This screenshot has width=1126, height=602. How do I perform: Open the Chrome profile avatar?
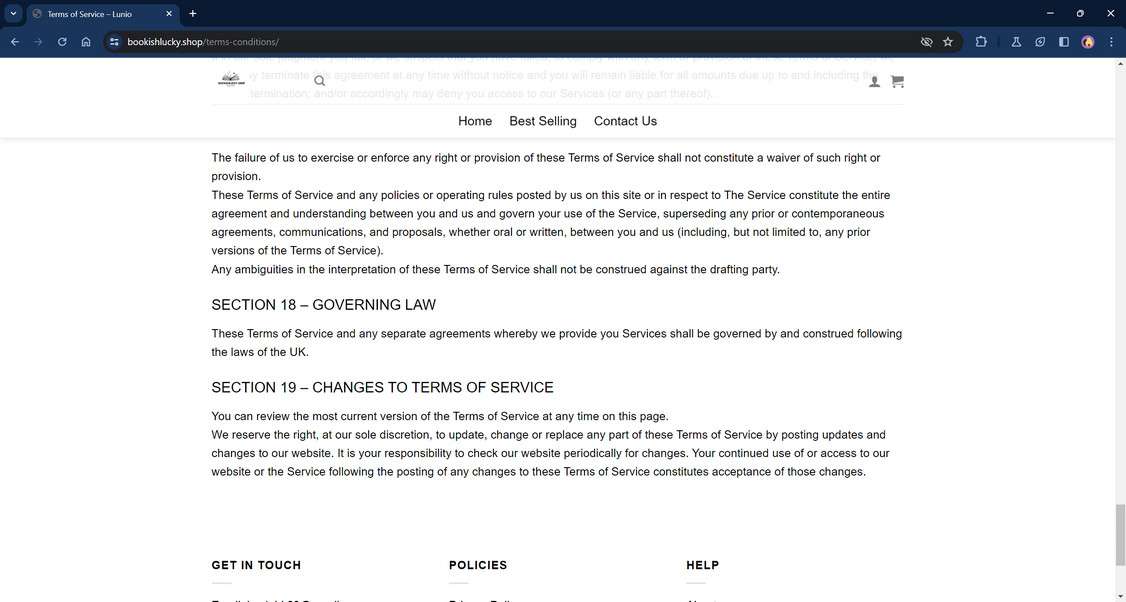tap(1088, 42)
